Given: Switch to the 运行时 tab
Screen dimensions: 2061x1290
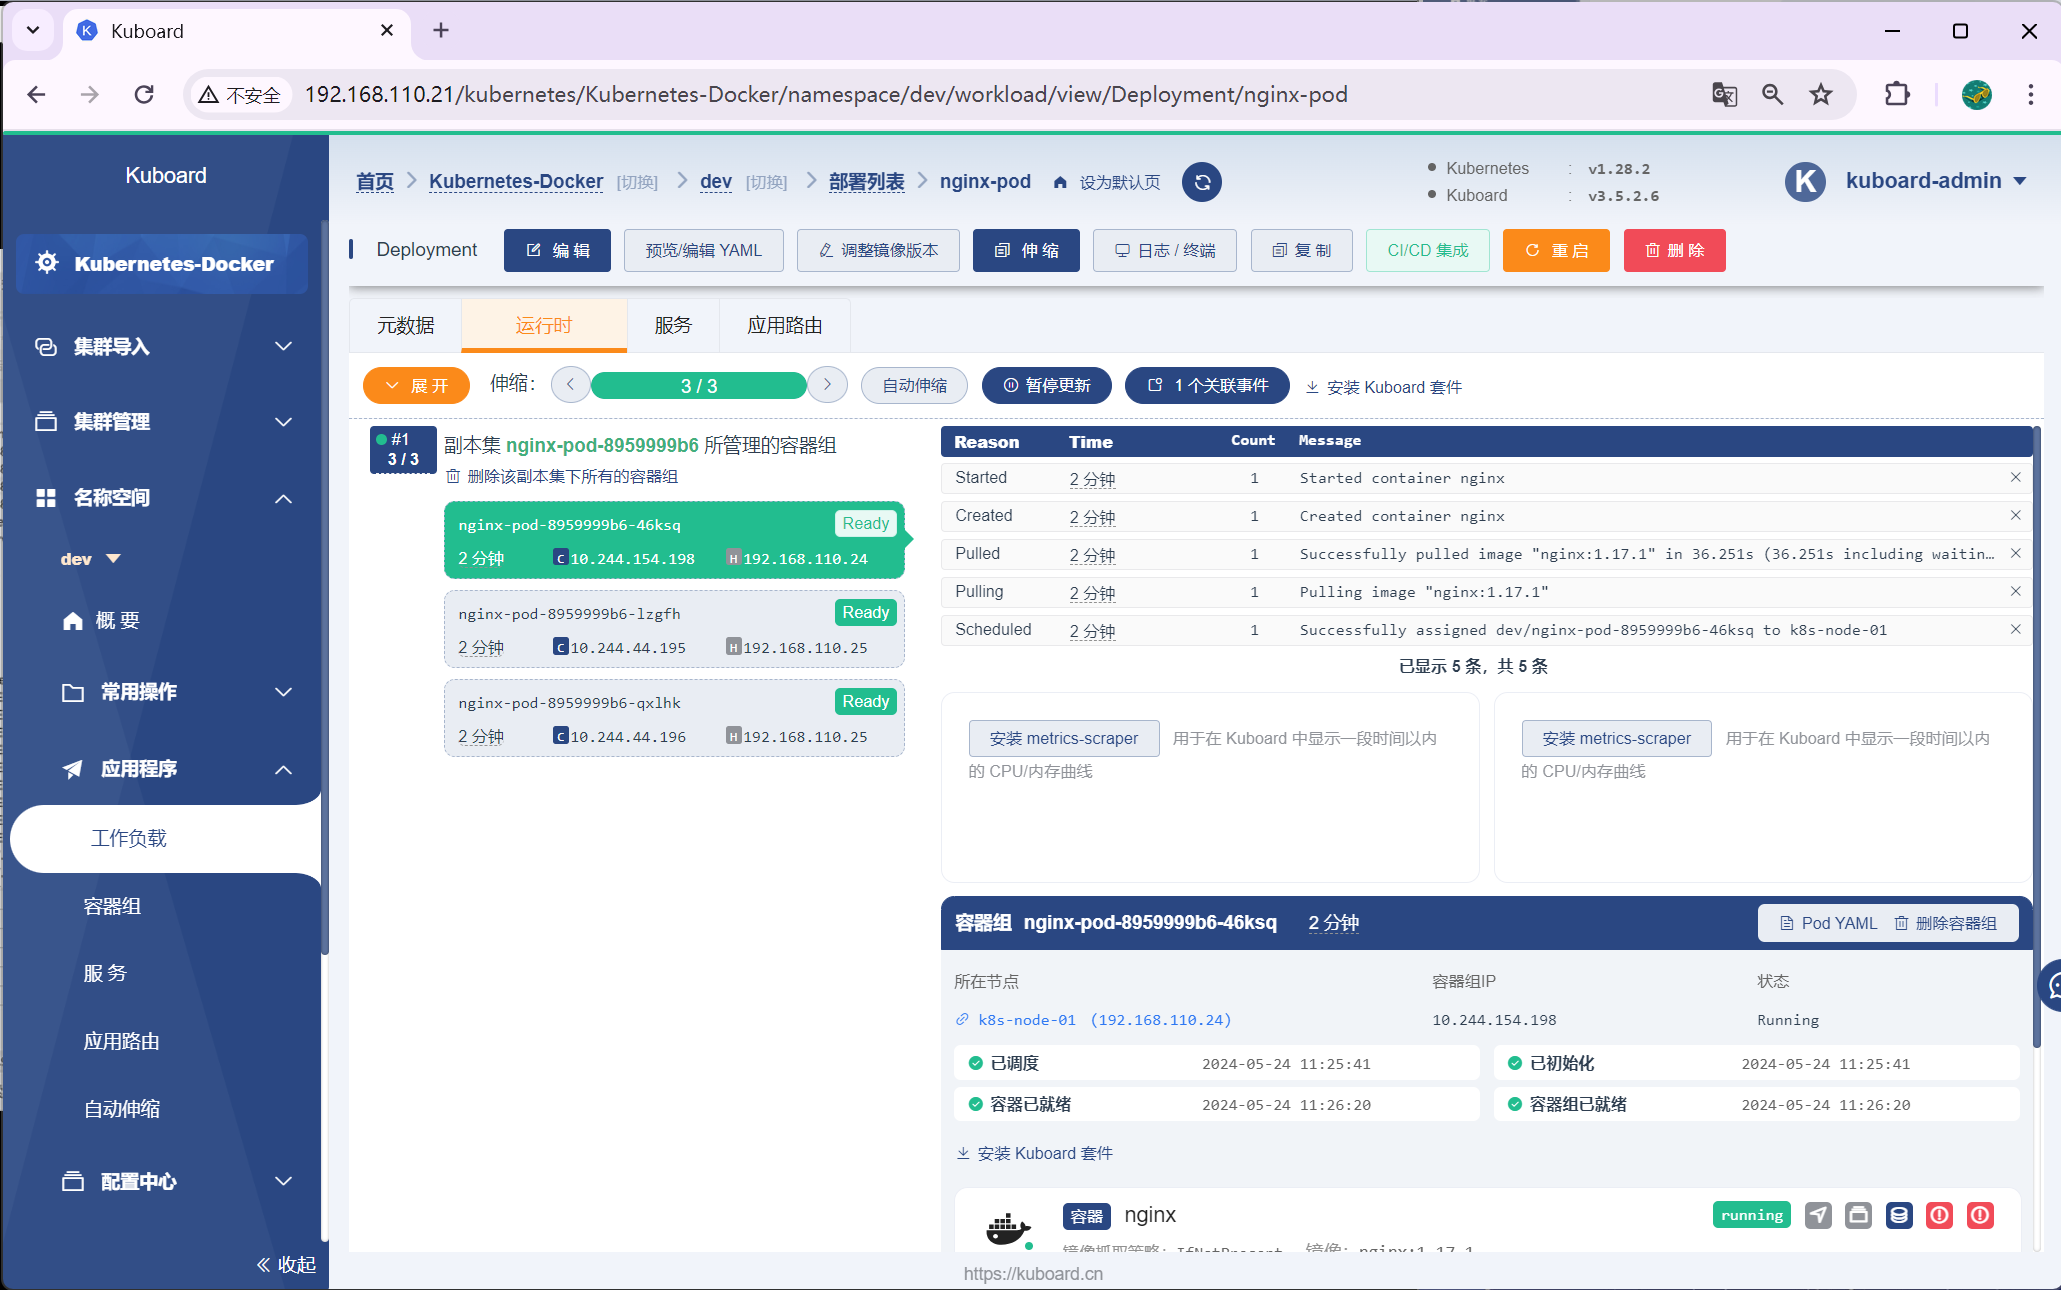Looking at the screenshot, I should point(544,326).
